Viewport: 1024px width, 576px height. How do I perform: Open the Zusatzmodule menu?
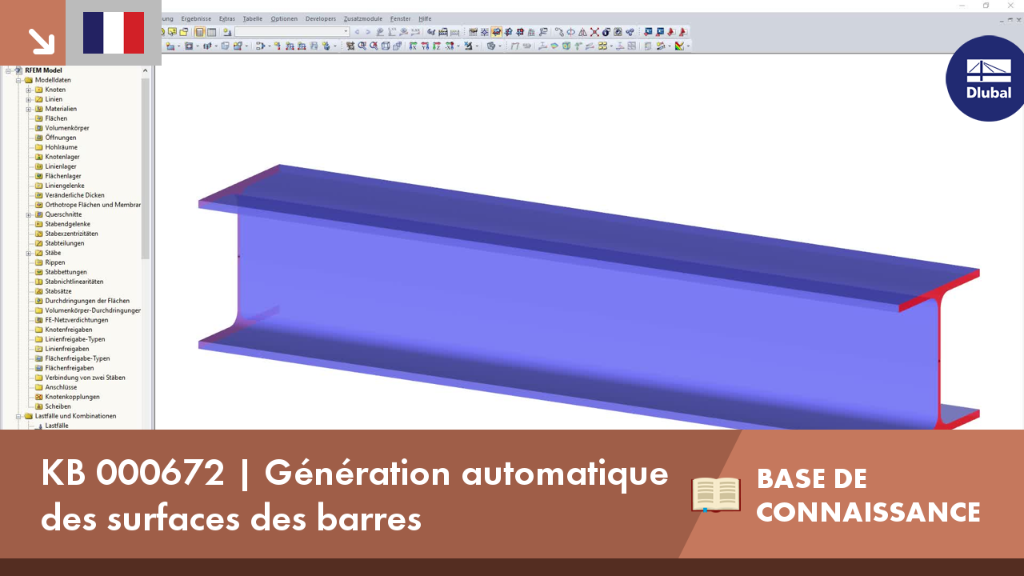(362, 19)
